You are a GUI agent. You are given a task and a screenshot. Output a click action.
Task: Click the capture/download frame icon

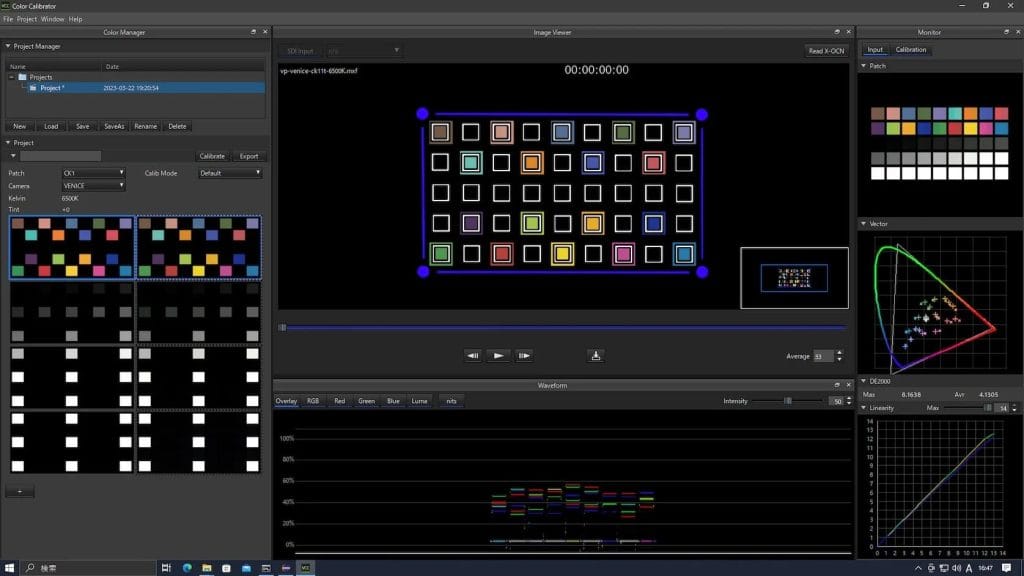(x=596, y=355)
